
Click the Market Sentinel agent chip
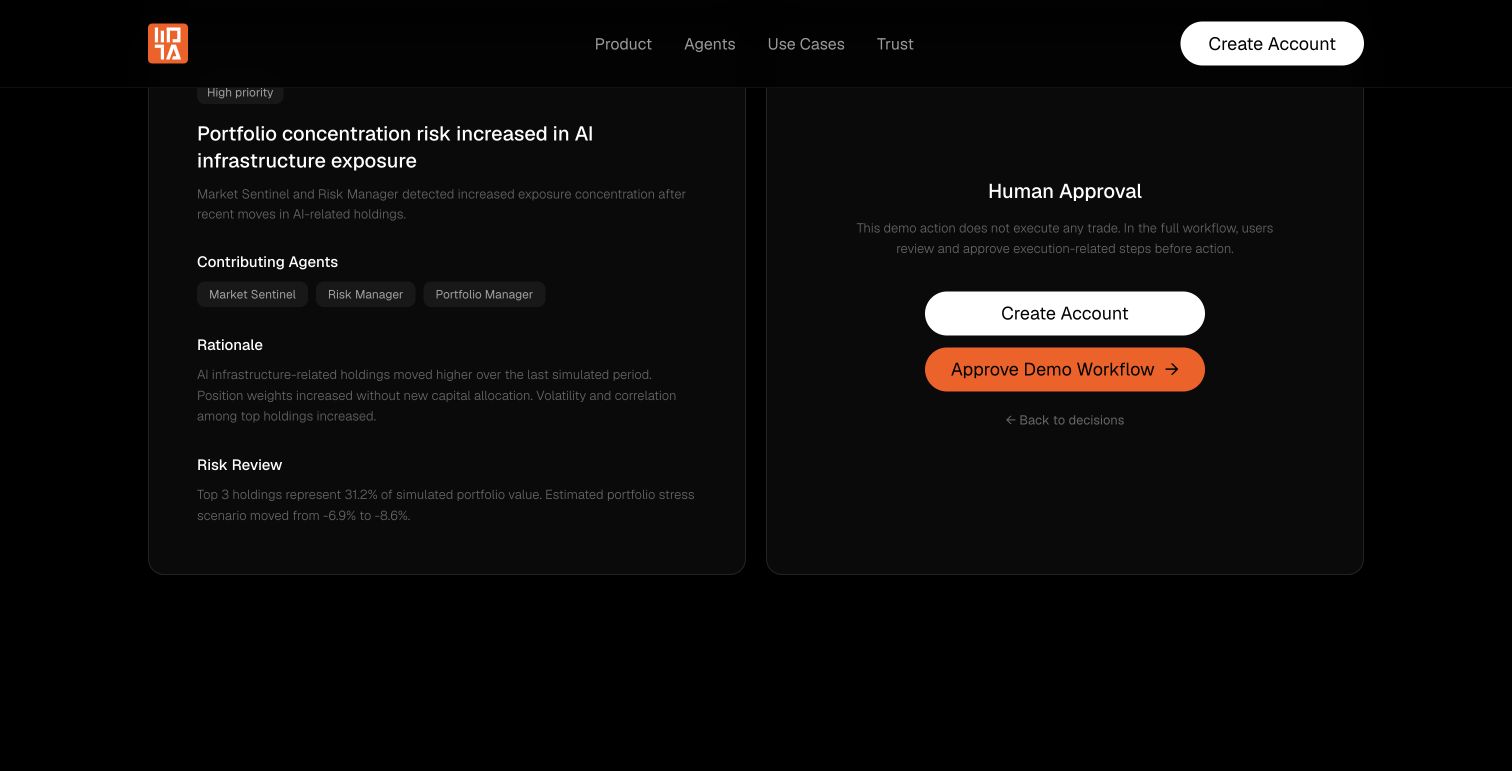252,294
